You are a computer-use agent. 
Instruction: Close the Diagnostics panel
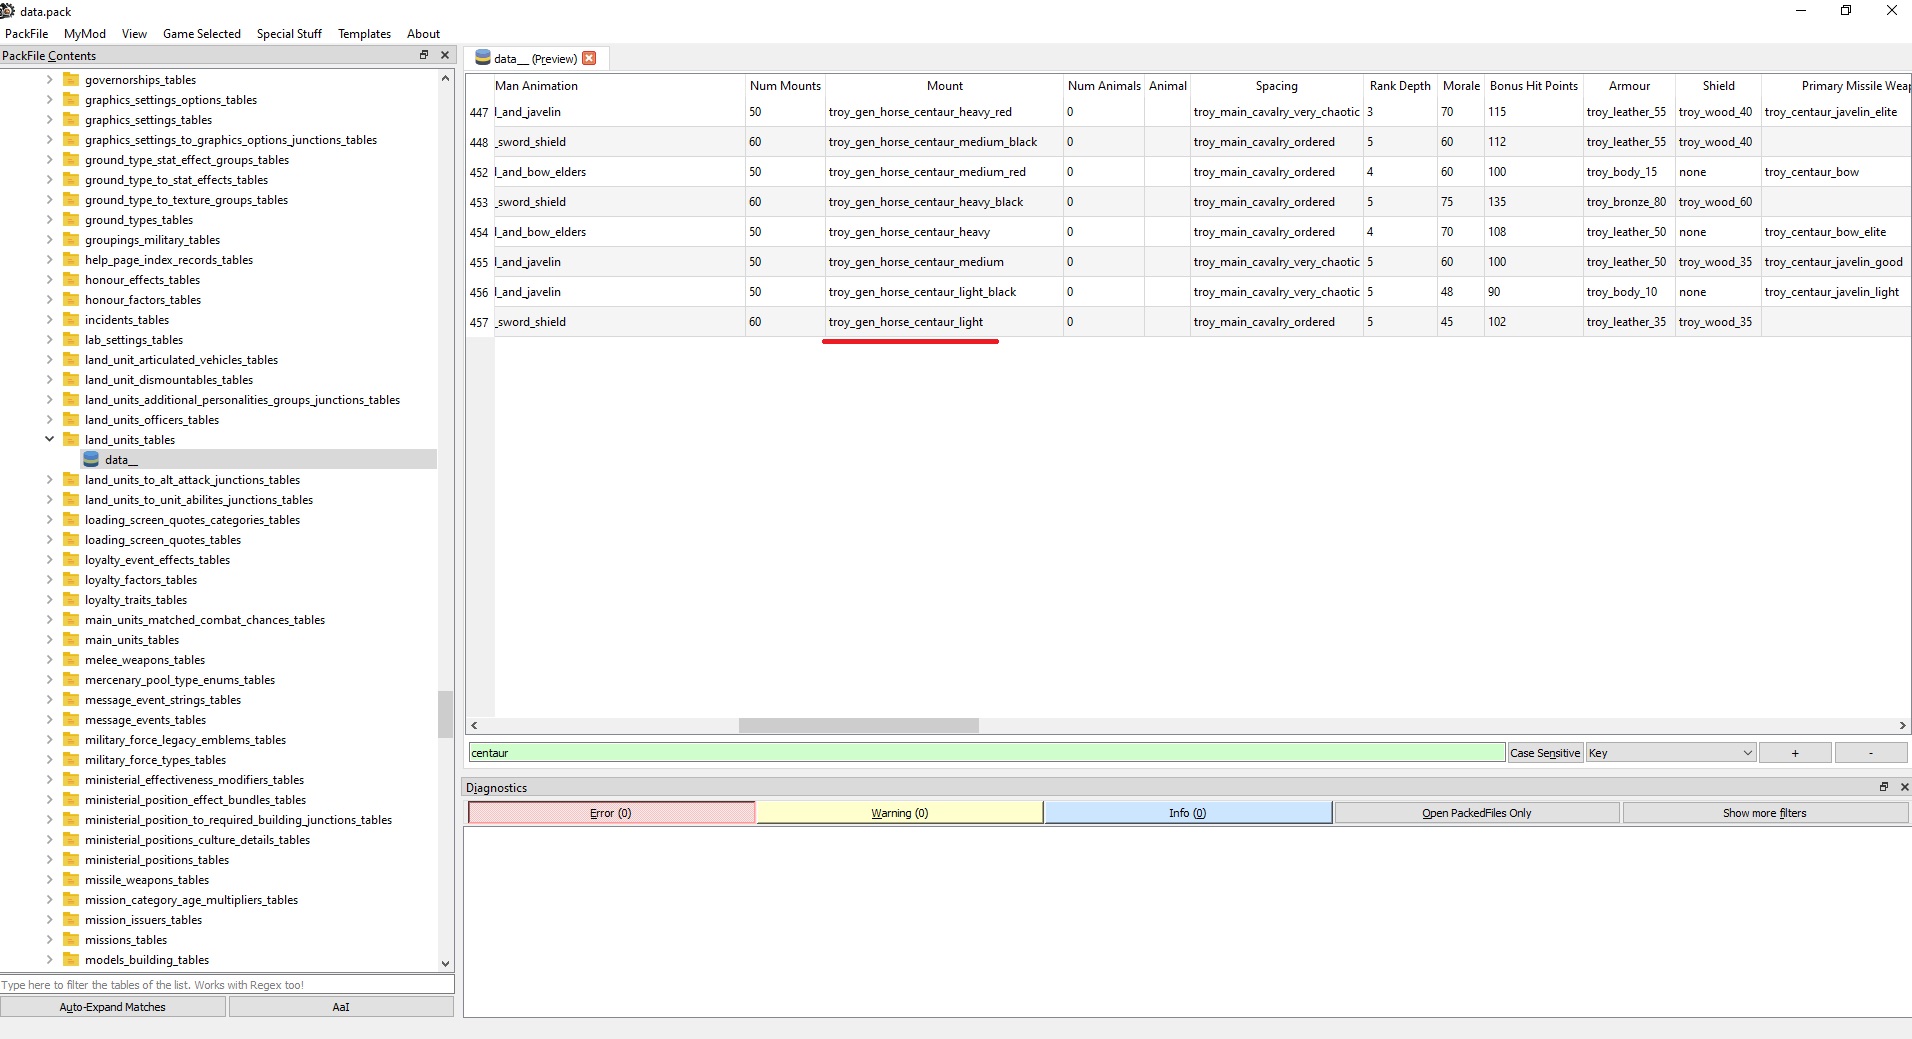(1904, 787)
